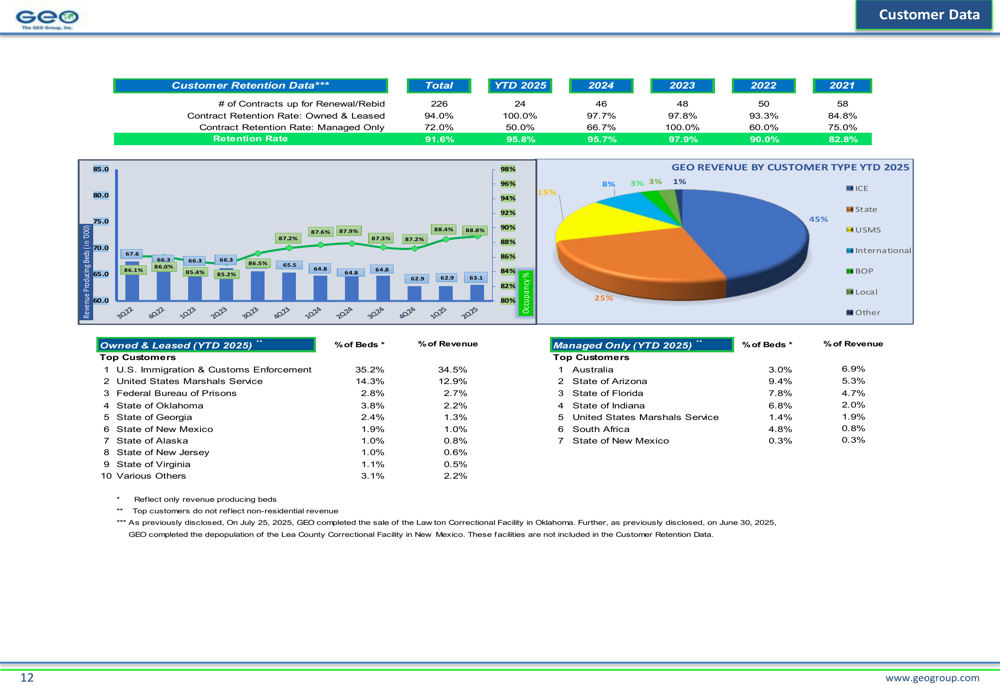Screen dimensions: 1000x685
Task: Open the www.geogroup.com link
Action: pos(932,677)
